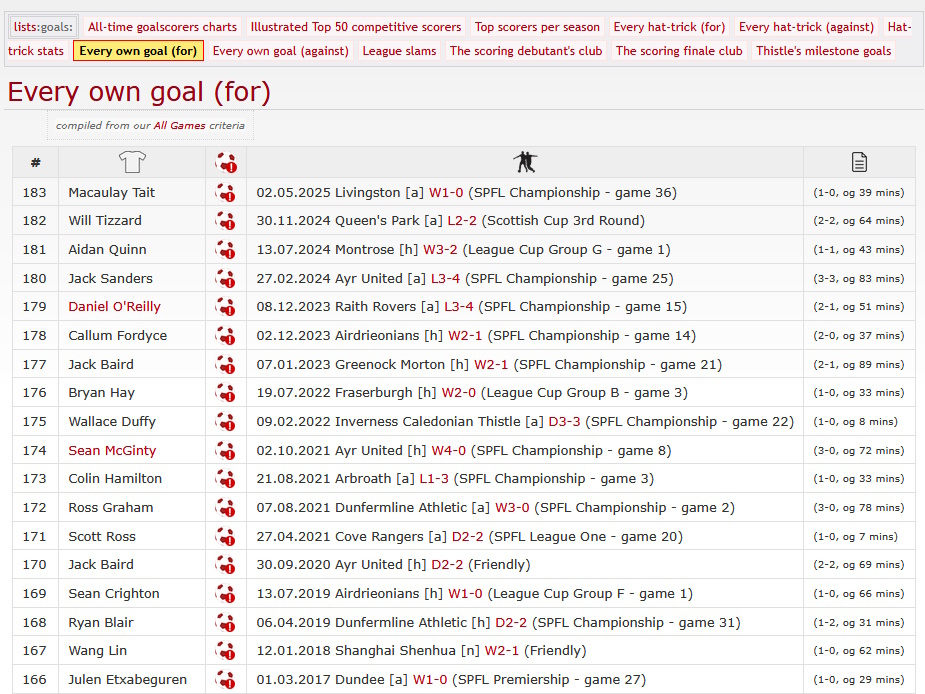Select the note '(1-0, og 39 mins)'
Viewport: 925px width, 694px height.
coord(858,192)
